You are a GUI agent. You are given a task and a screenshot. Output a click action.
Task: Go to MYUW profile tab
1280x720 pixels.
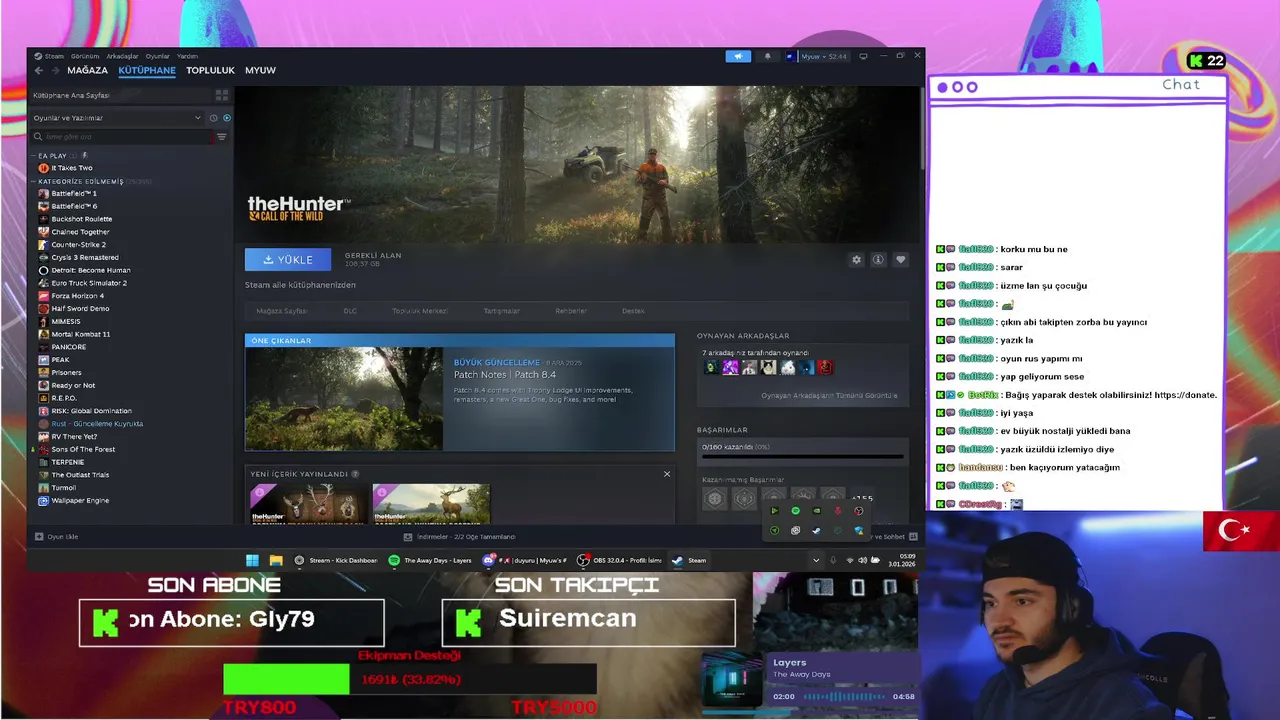(260, 71)
